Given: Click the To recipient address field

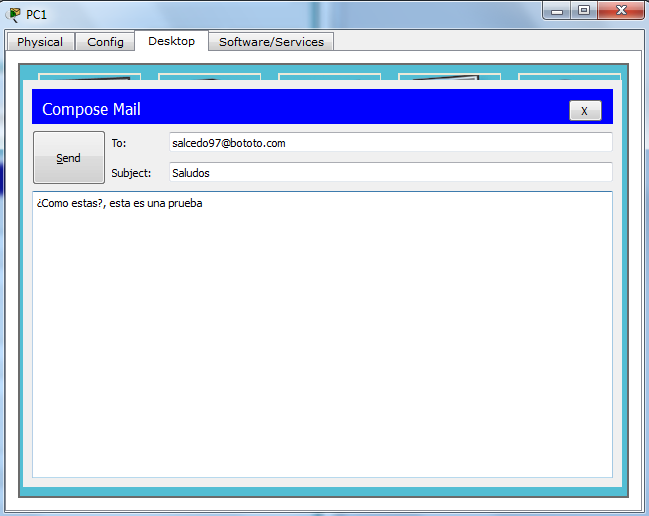Looking at the screenshot, I should [x=389, y=143].
